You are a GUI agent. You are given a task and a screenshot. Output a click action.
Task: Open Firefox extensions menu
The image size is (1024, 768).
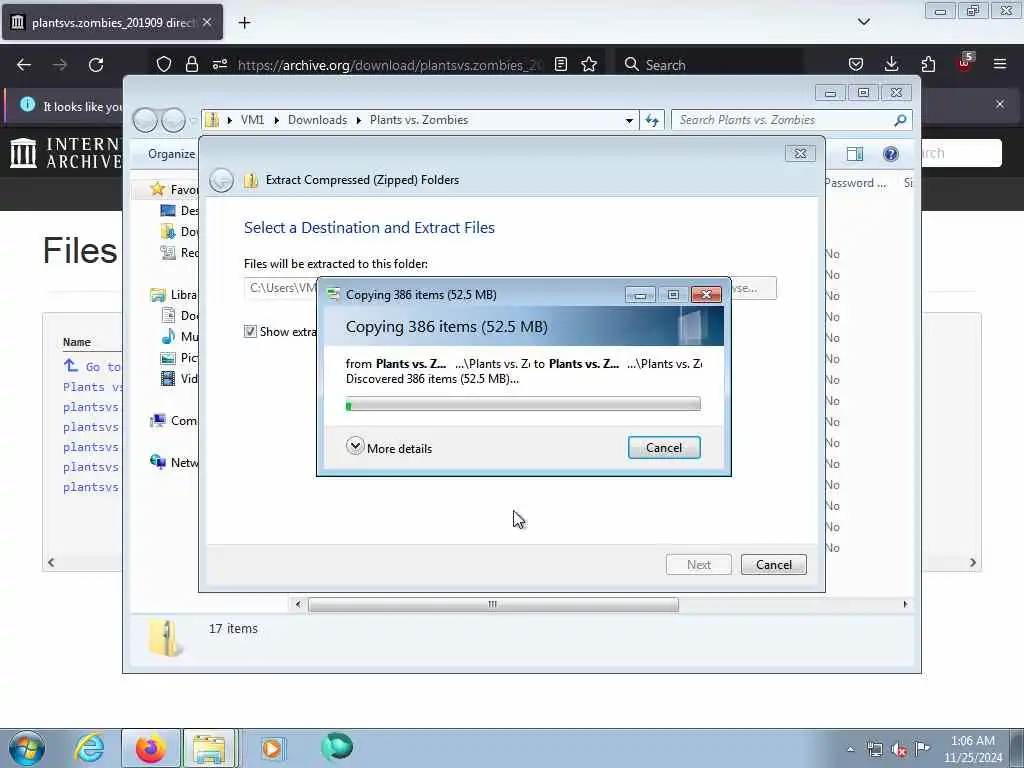tap(928, 64)
